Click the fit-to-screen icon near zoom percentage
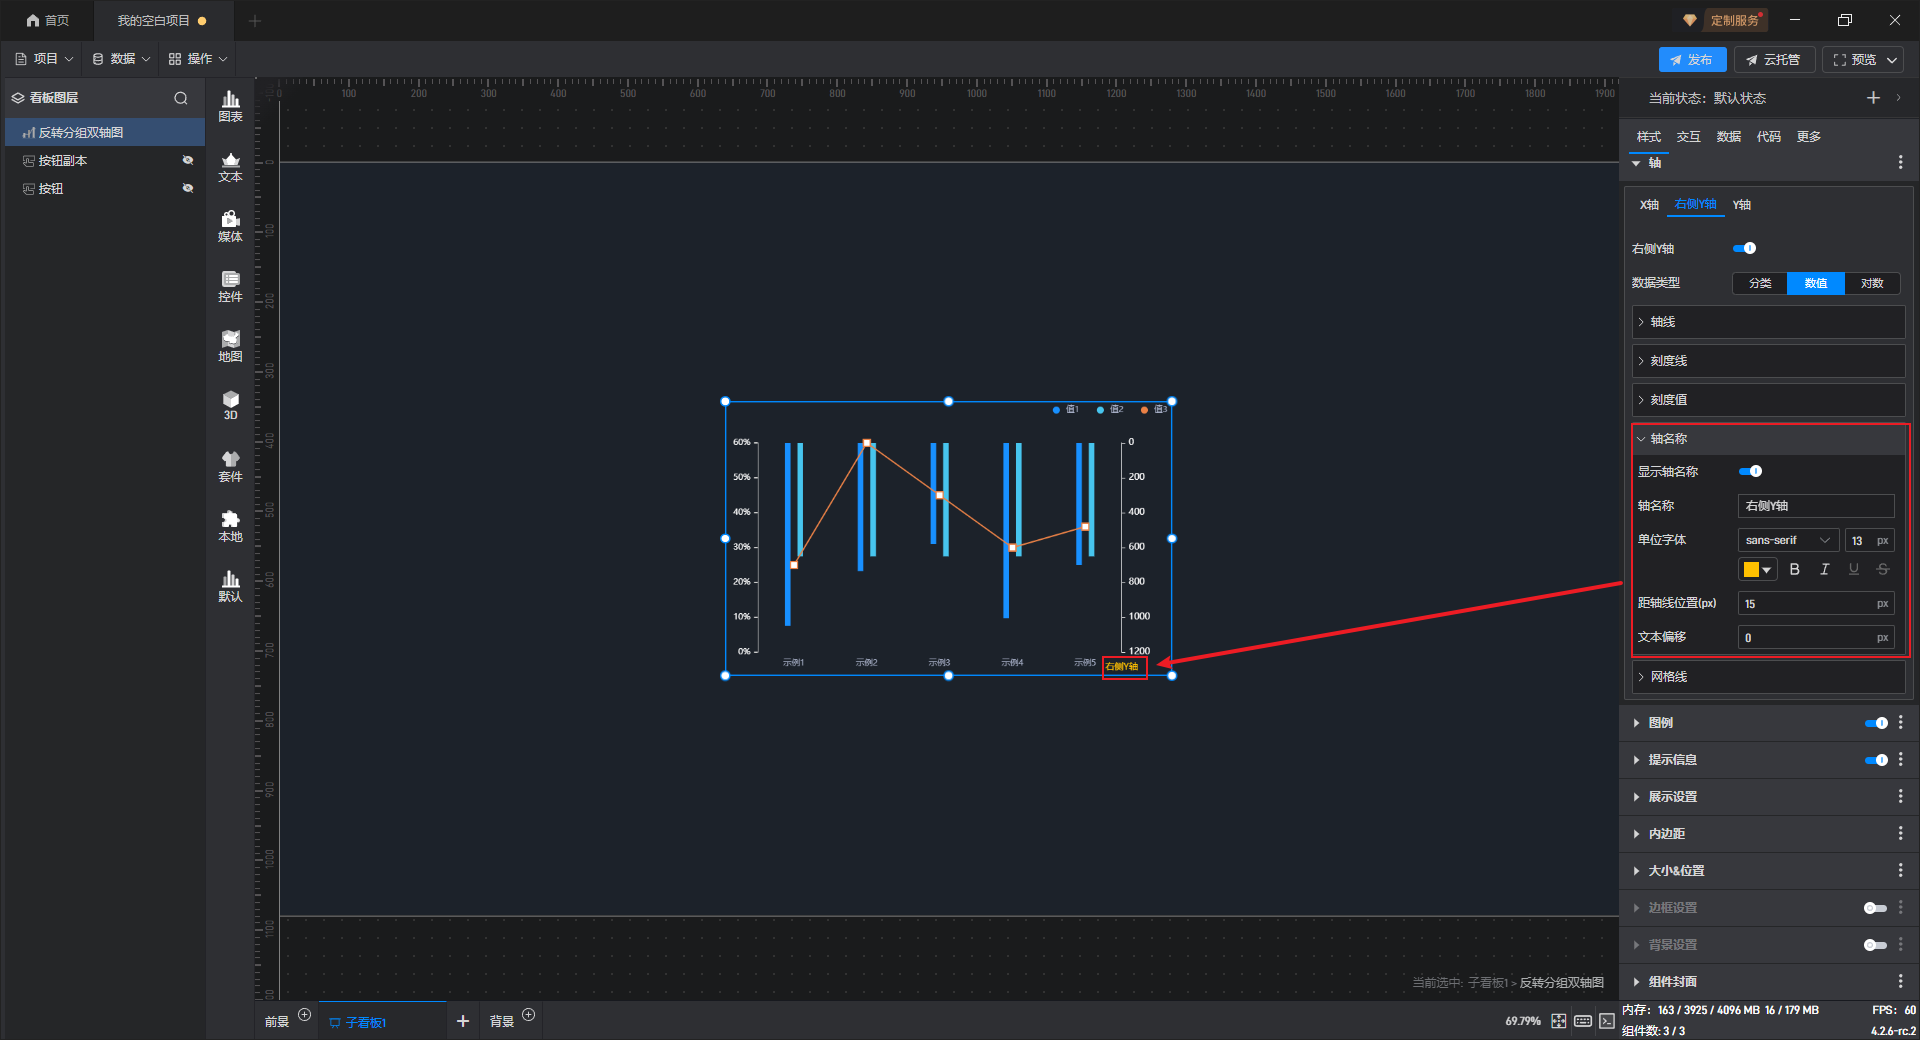 tap(1559, 1021)
